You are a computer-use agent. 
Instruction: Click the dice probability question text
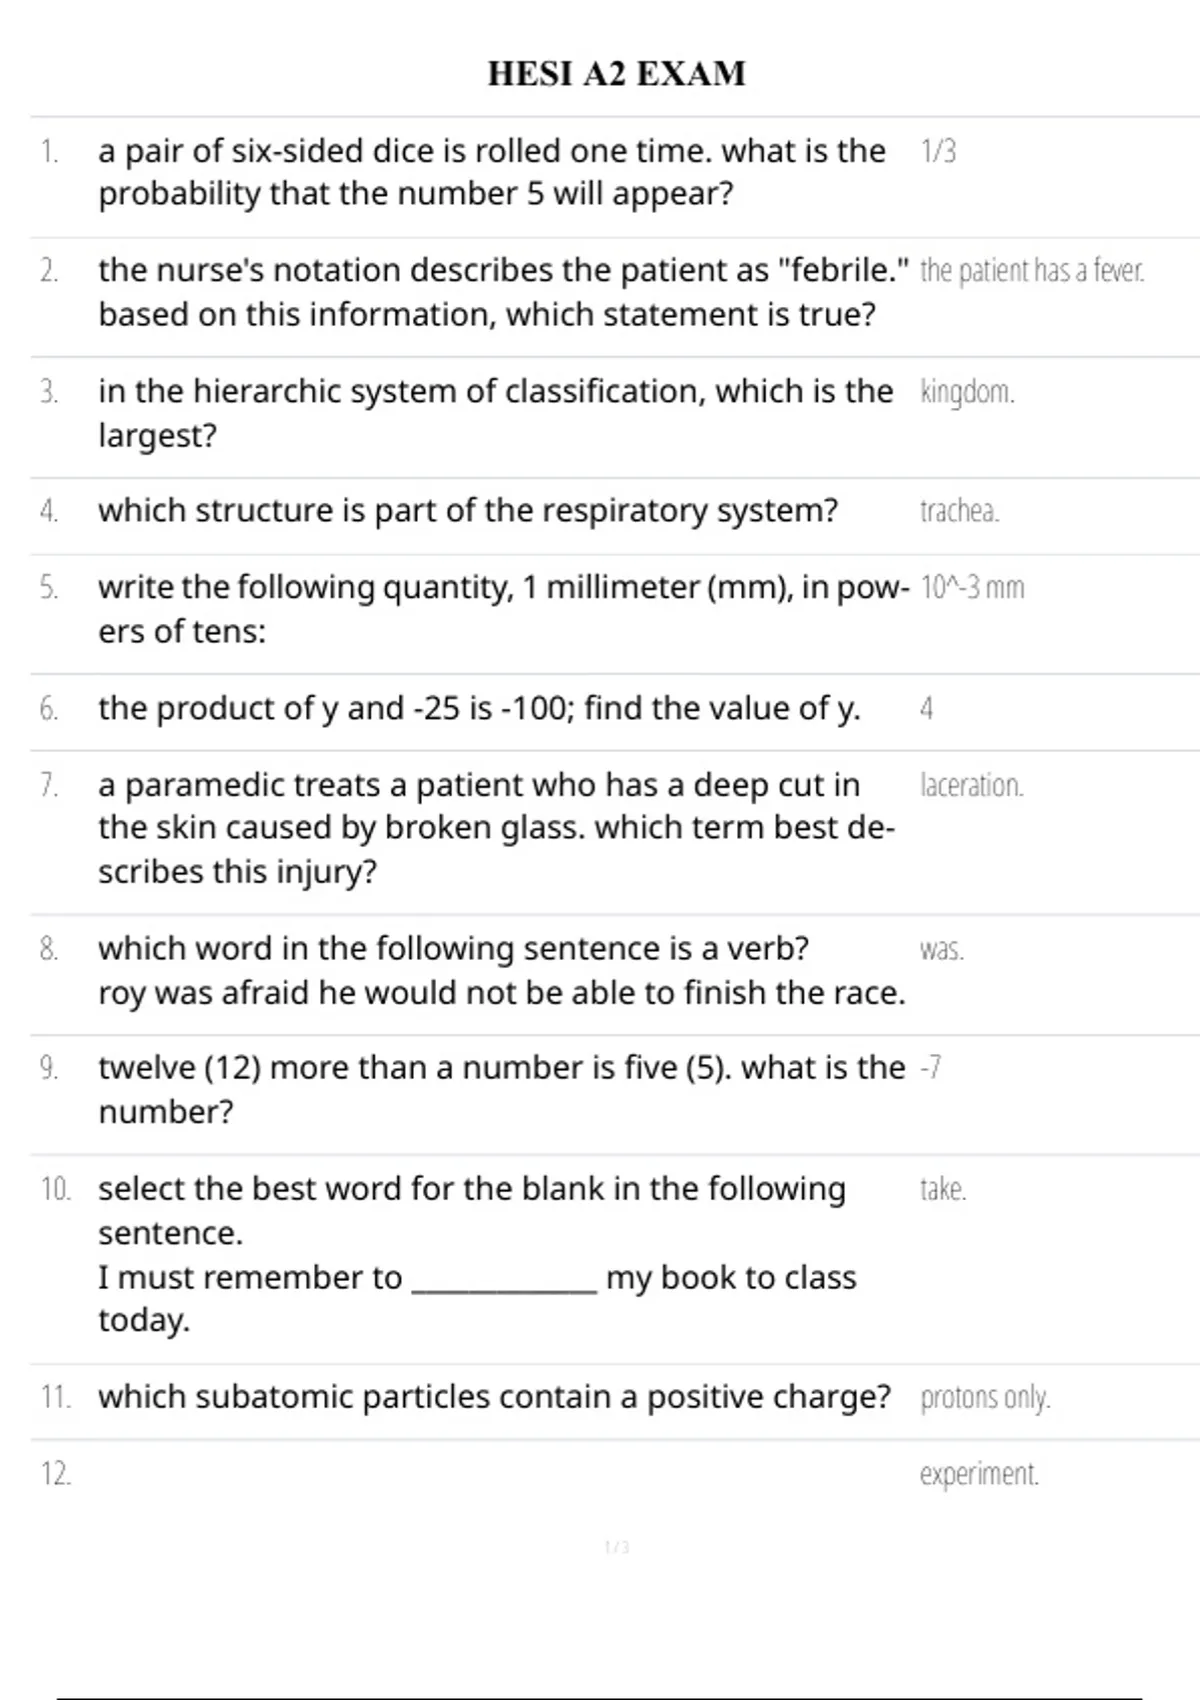pos(491,172)
